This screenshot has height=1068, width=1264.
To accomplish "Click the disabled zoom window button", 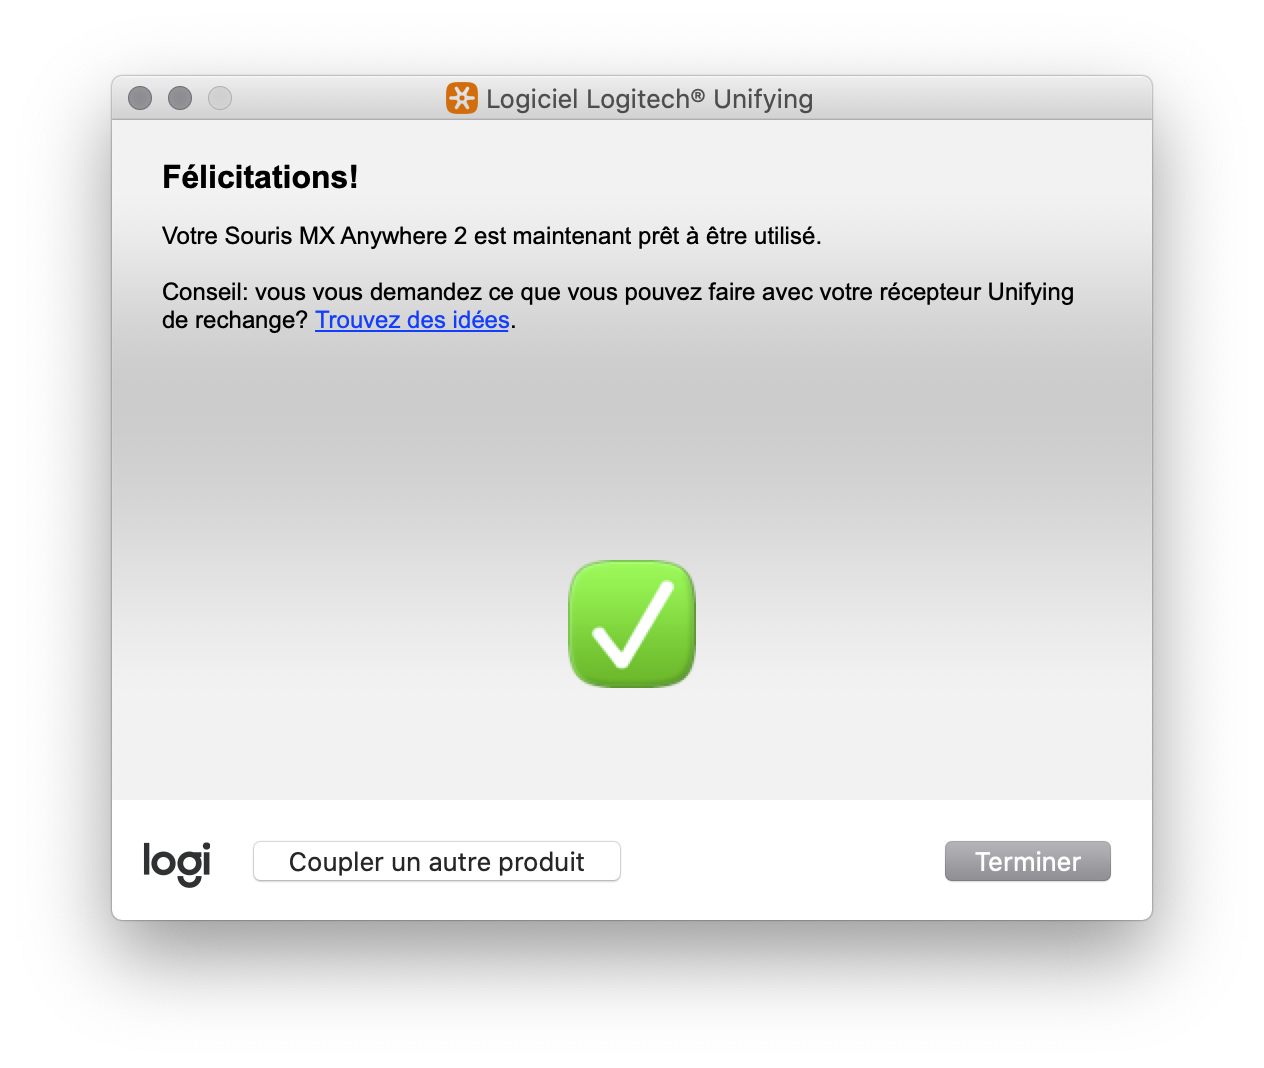I will [x=220, y=98].
